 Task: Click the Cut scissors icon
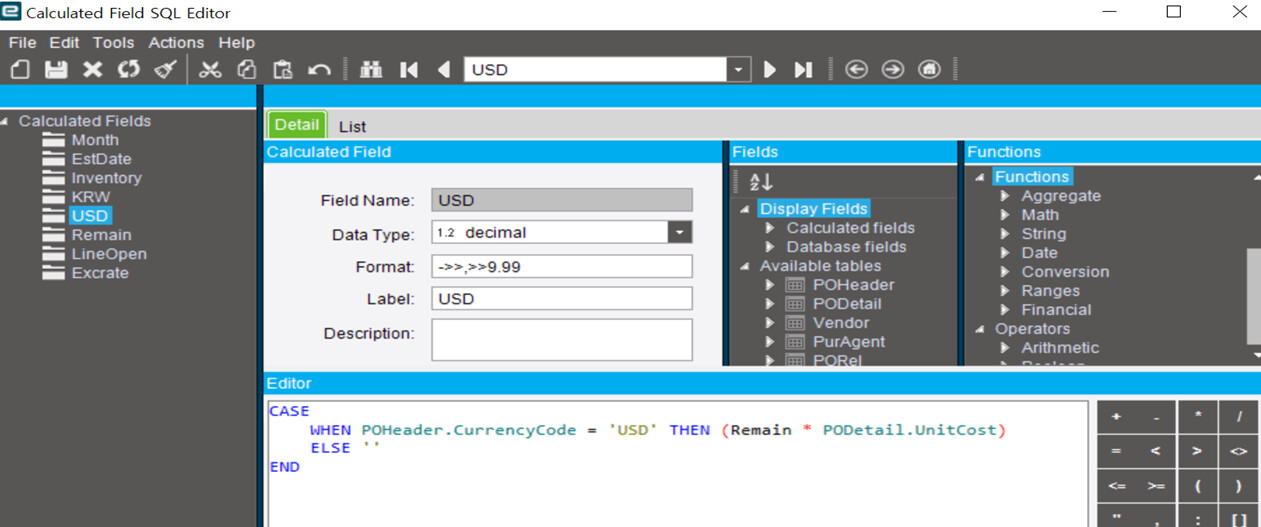[210, 70]
